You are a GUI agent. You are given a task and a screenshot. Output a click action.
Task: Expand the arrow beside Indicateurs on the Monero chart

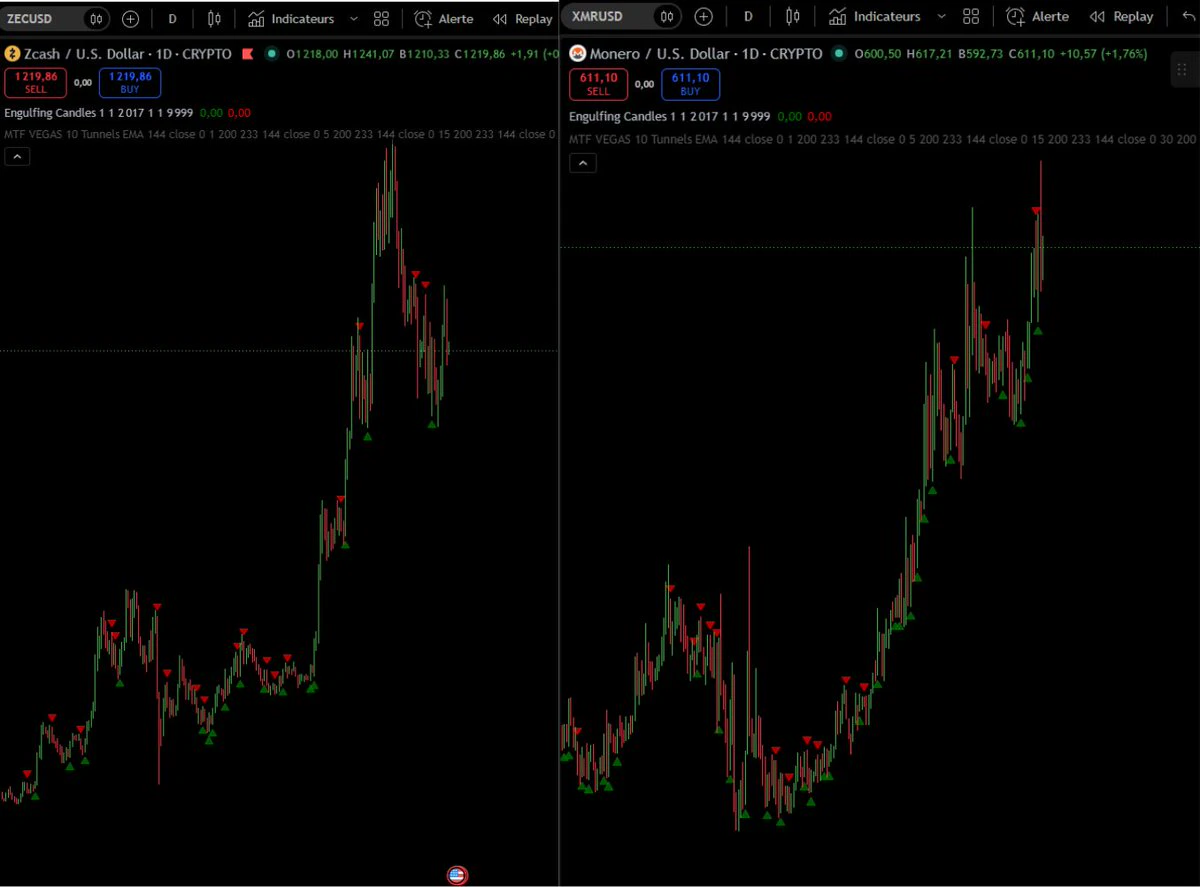pos(942,17)
